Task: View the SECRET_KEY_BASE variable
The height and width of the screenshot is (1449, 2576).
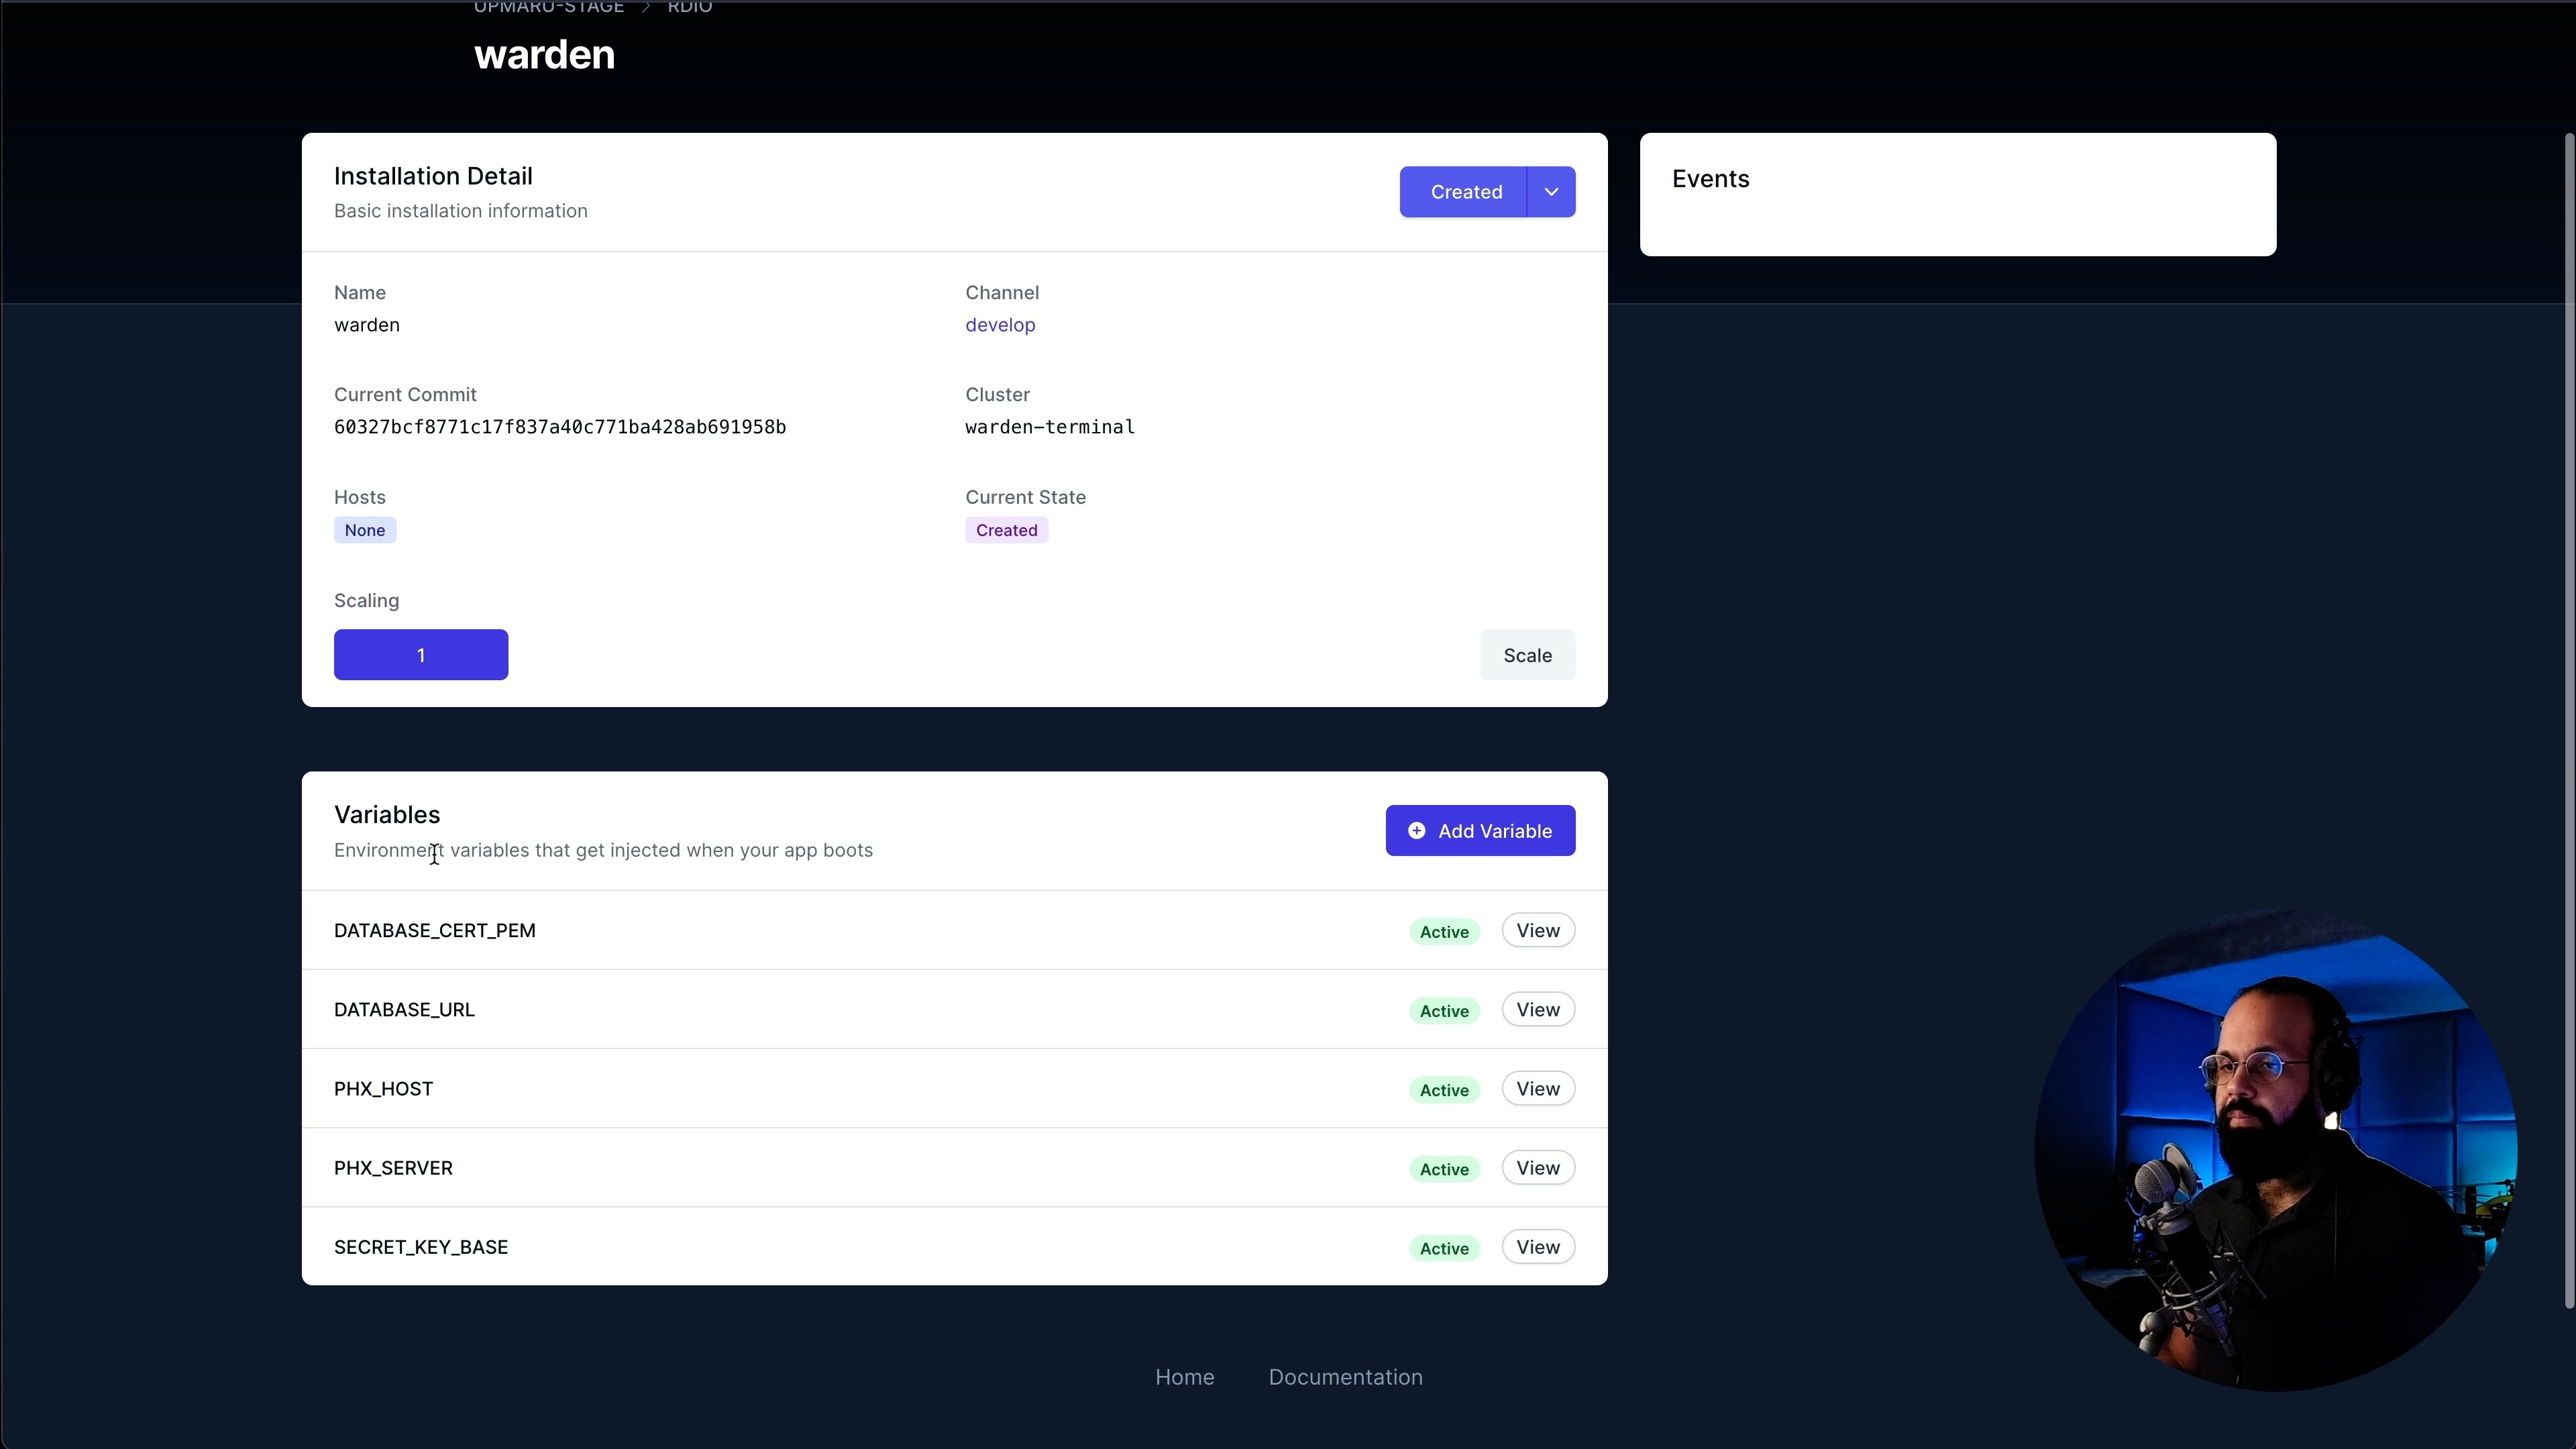Action: click(x=1537, y=1247)
